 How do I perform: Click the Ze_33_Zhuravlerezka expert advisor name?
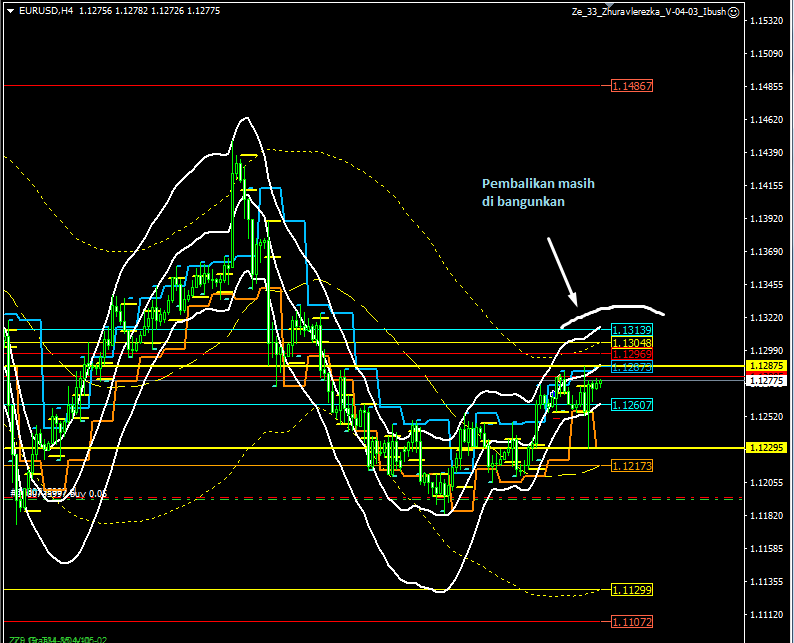(x=647, y=12)
